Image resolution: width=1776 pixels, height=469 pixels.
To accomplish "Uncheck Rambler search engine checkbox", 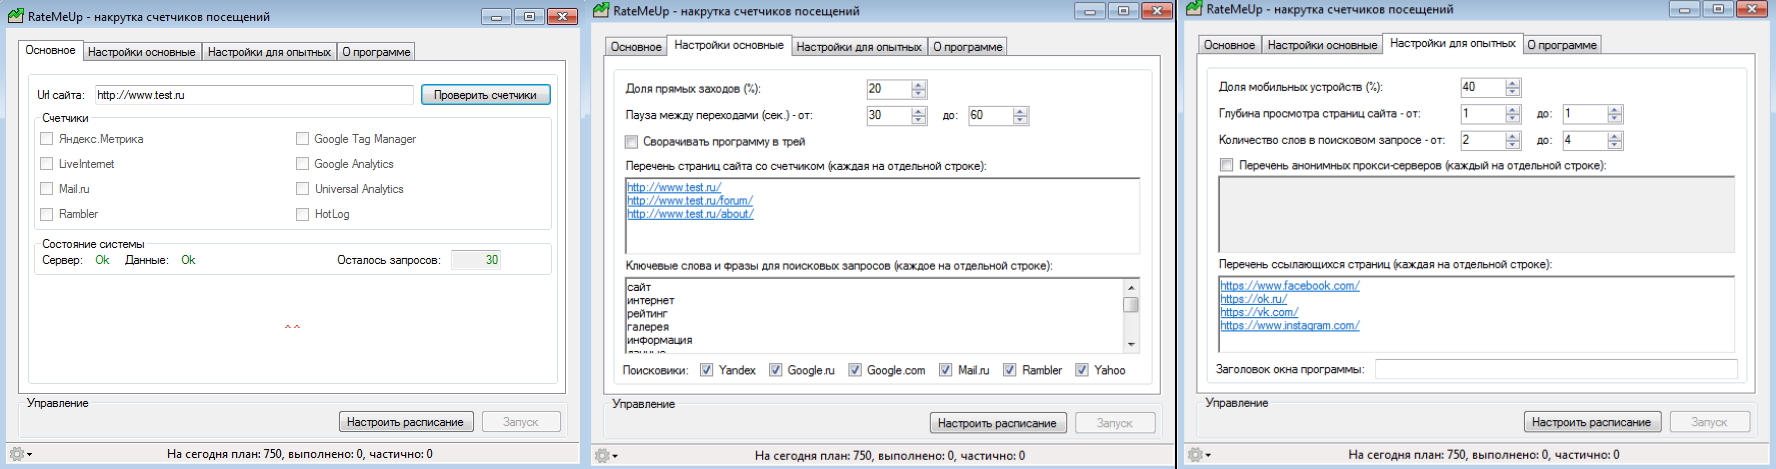I will (1010, 370).
